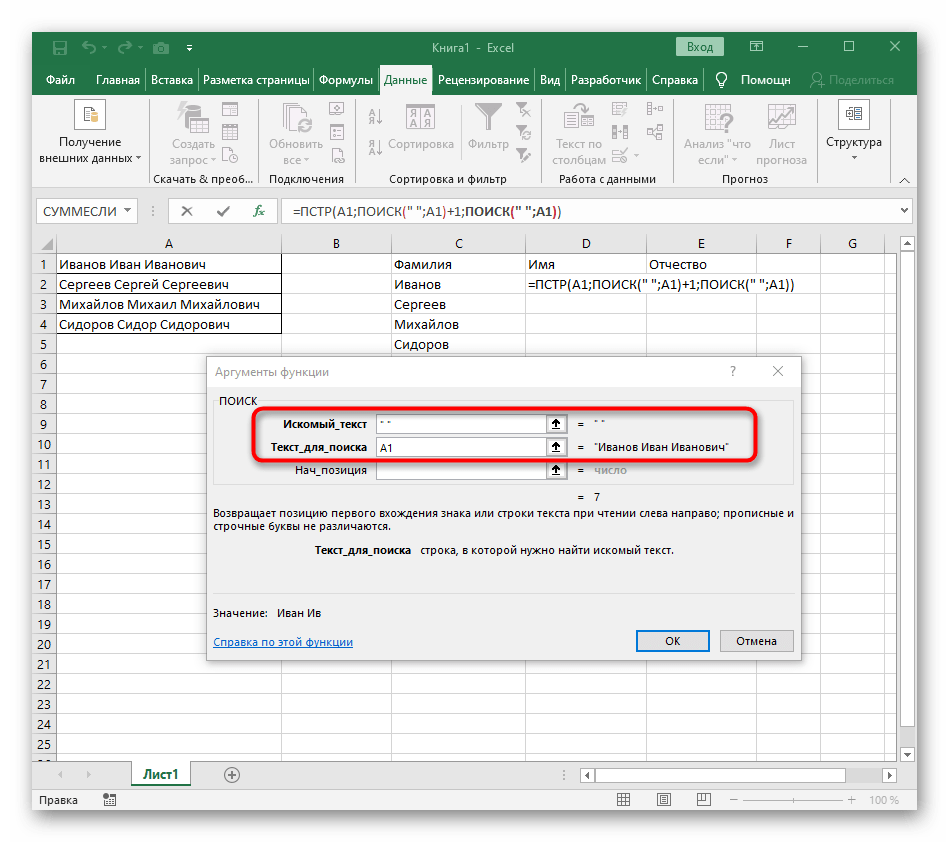Click the Save icon in quick access toolbar
949x842 pixels.
[x=59, y=48]
